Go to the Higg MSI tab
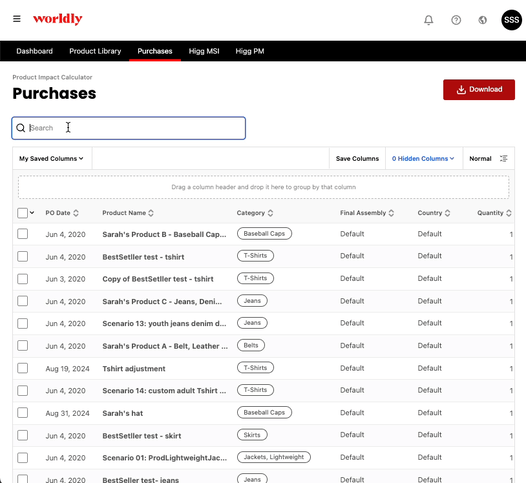 [204, 51]
